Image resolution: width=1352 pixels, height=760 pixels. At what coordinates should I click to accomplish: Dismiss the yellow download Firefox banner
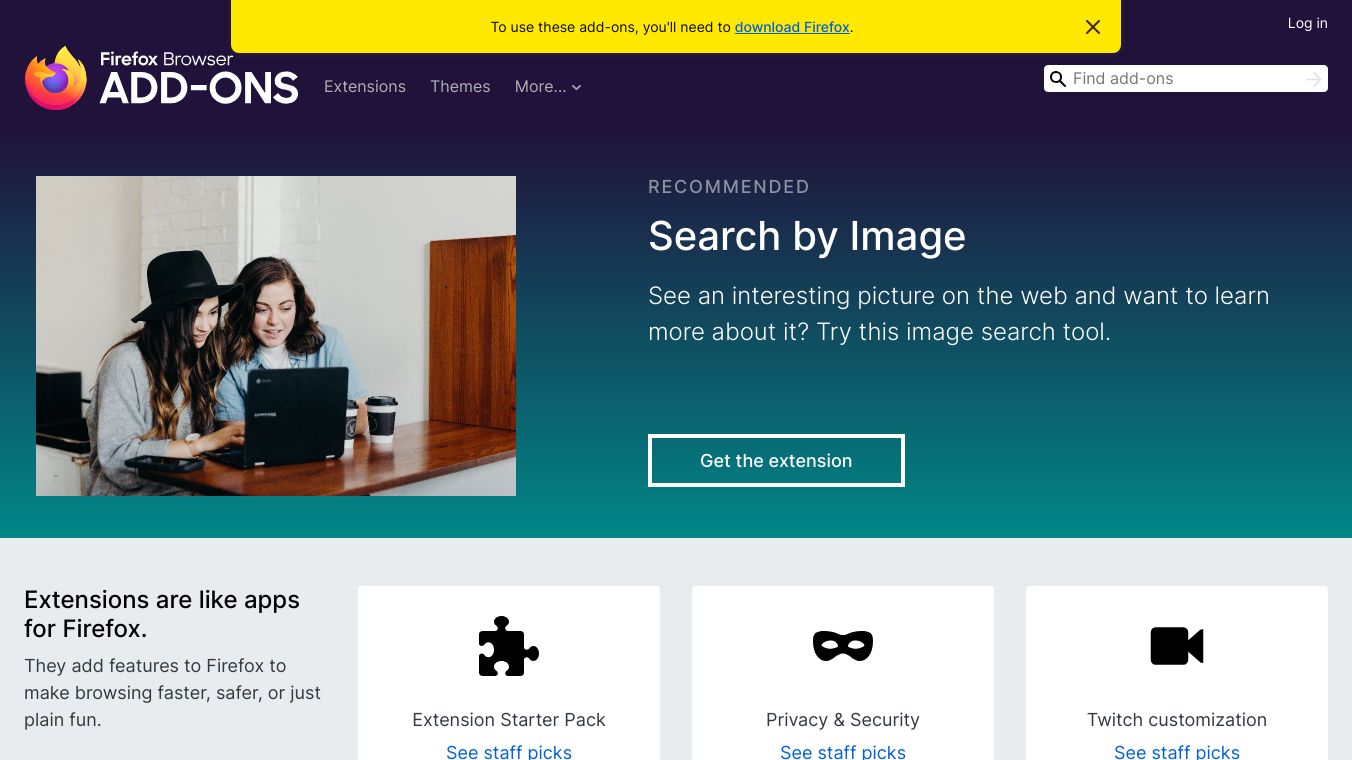(1093, 27)
